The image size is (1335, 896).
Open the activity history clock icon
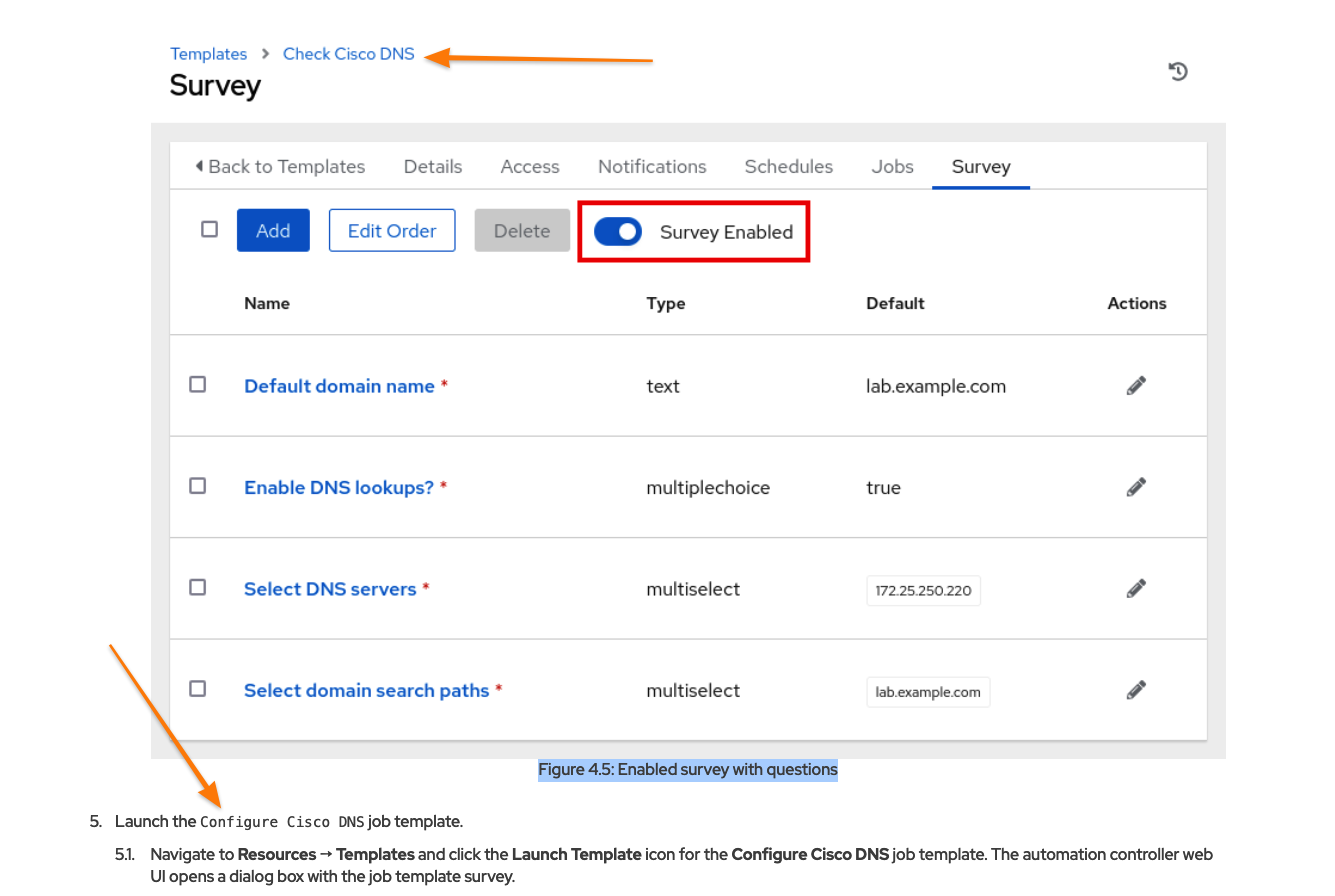(x=1178, y=71)
